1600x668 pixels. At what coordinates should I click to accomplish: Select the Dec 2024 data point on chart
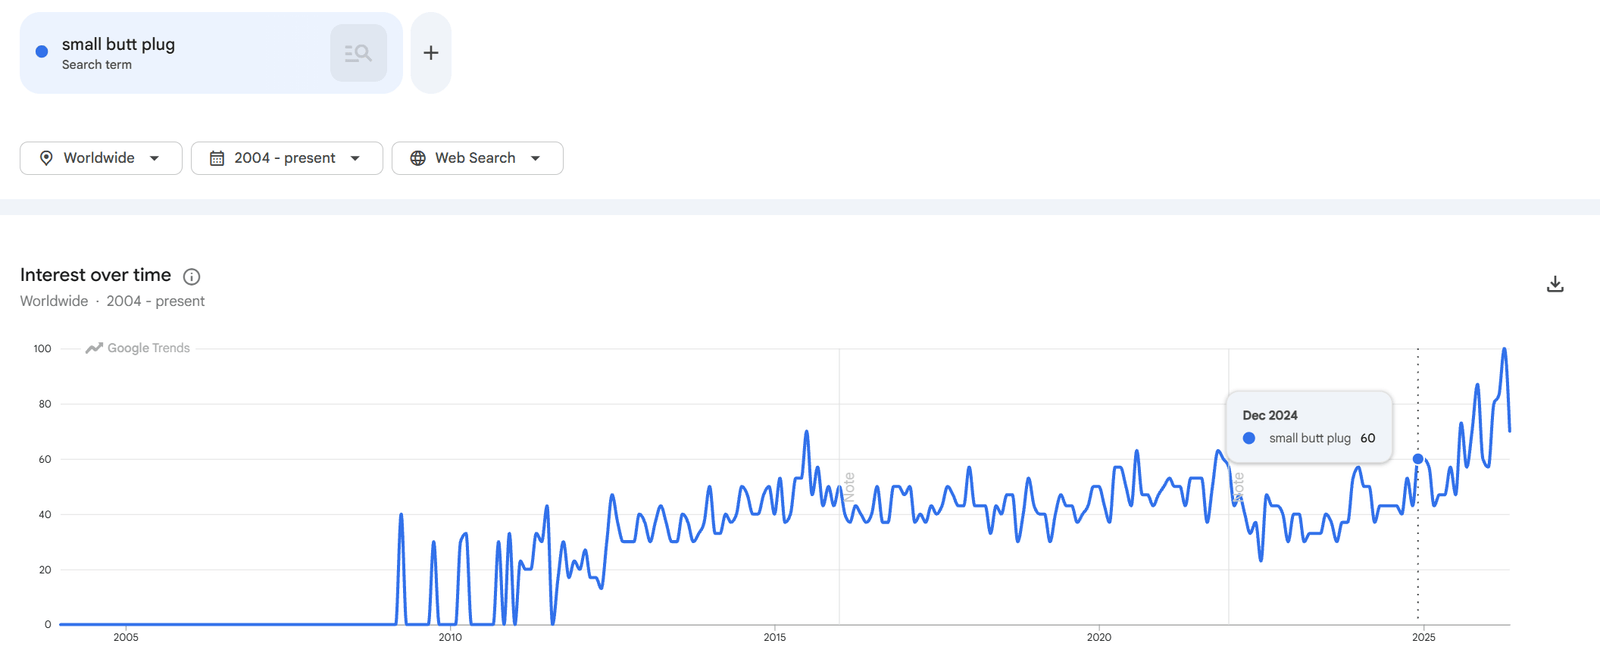pos(1418,459)
